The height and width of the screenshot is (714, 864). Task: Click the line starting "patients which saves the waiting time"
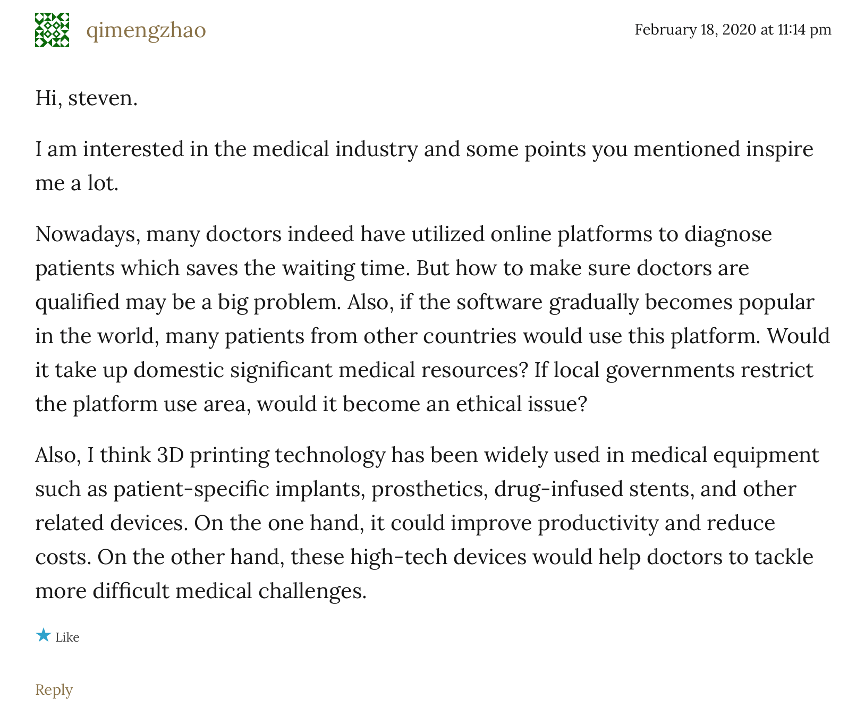coord(392,269)
